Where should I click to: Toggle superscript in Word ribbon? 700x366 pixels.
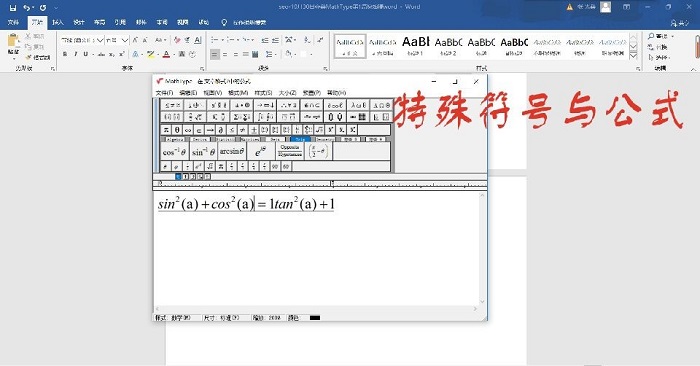tap(121, 54)
